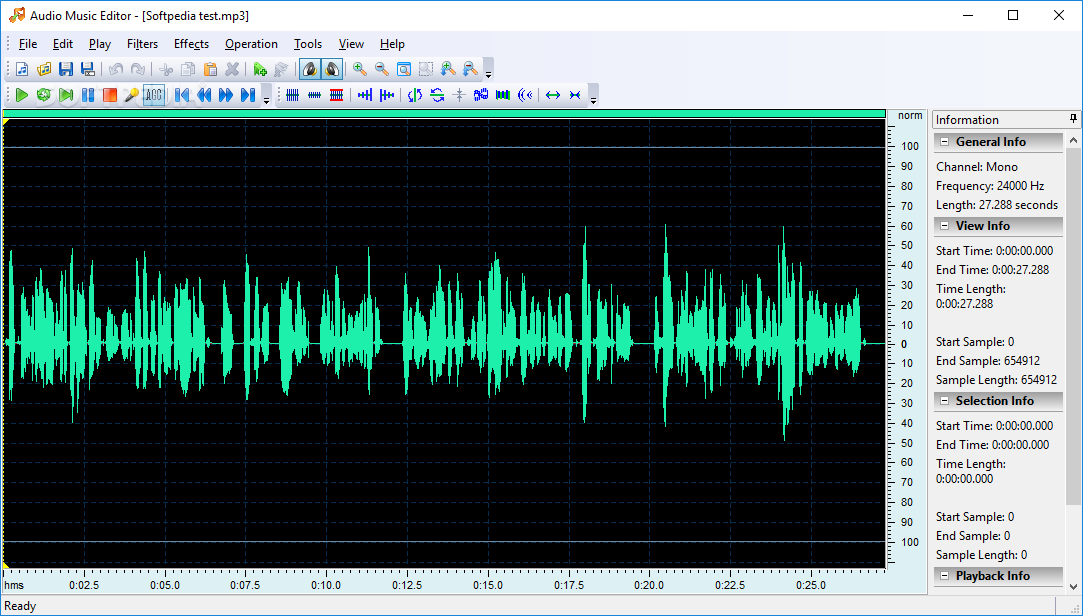The image size is (1083, 616).
Task: Click the Information panel scroll down arrow
Action: pos(1073,586)
